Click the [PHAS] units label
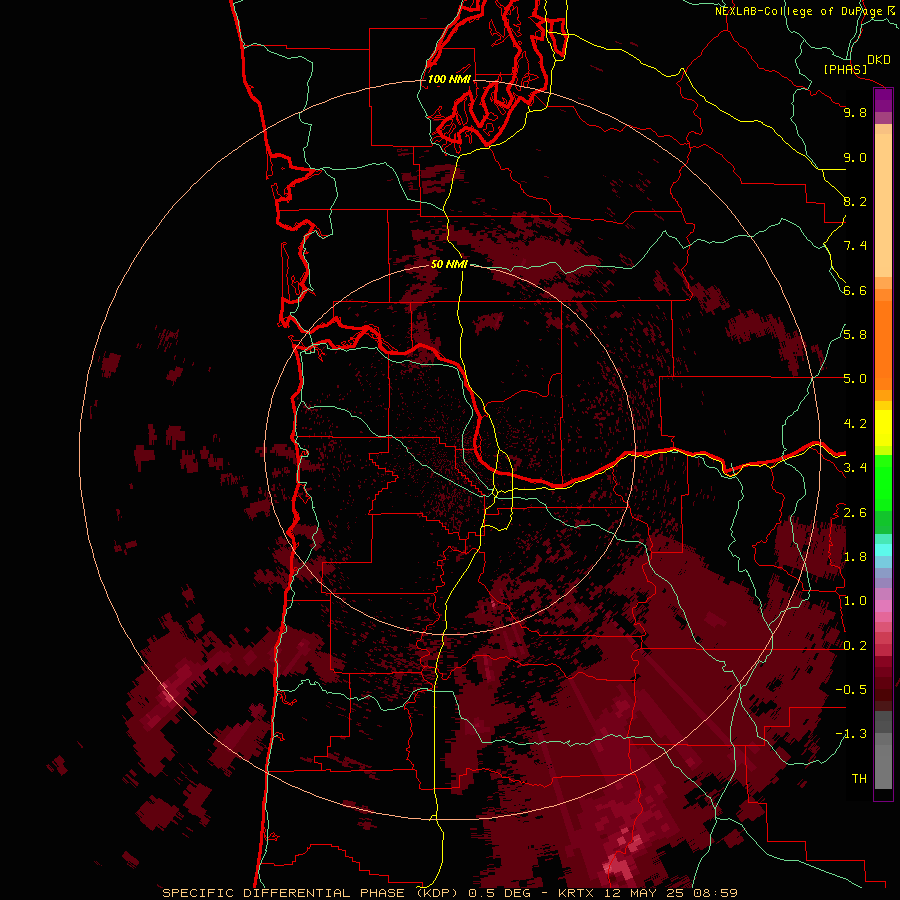This screenshot has width=900, height=900. 844,69
